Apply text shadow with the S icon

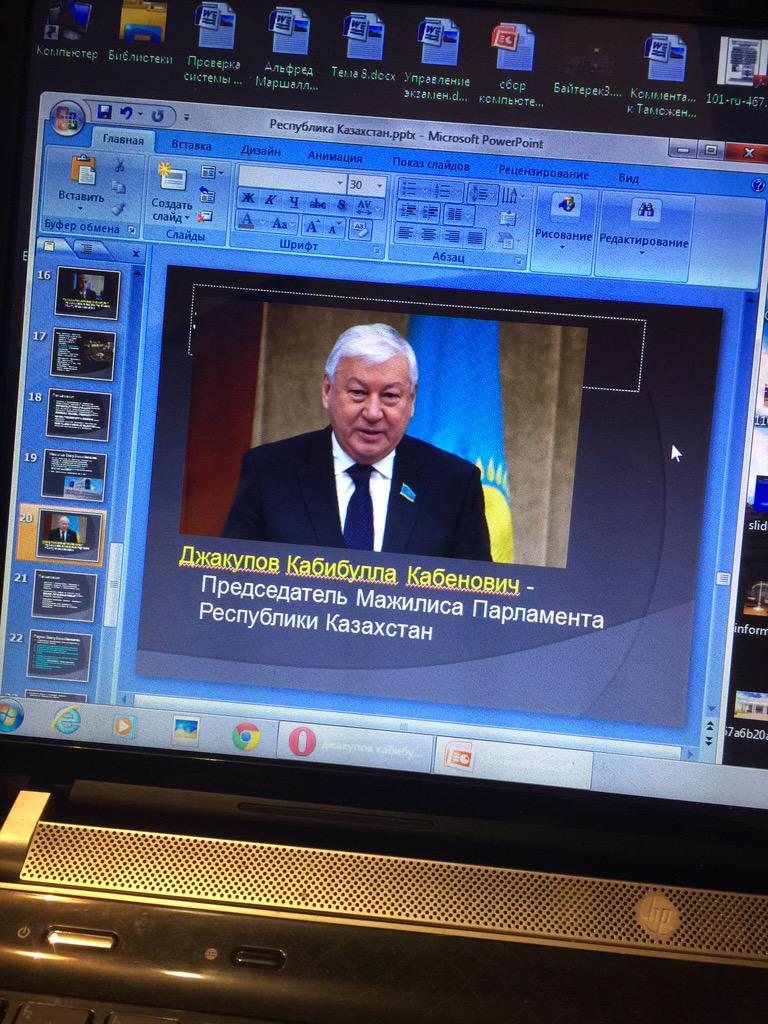342,205
